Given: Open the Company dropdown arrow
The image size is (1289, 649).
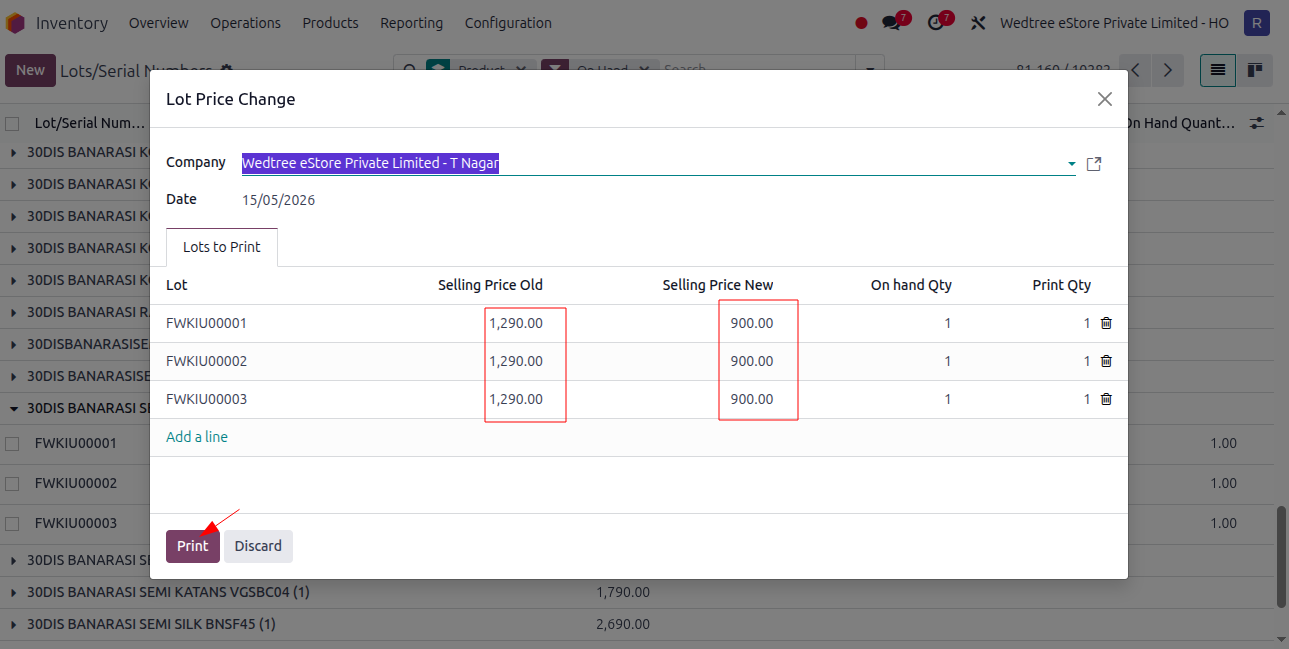Looking at the screenshot, I should tap(1071, 164).
